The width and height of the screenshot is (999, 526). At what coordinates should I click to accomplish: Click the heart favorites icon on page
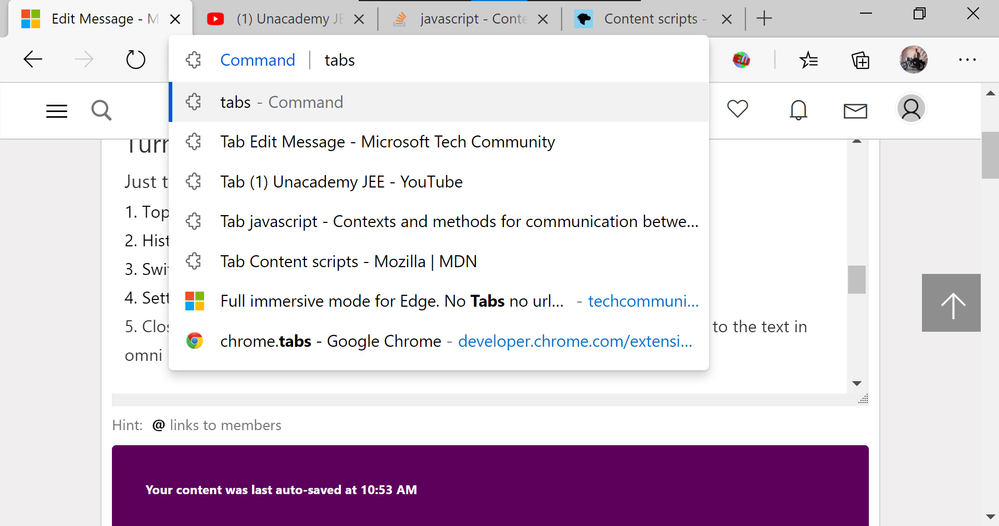coord(738,109)
